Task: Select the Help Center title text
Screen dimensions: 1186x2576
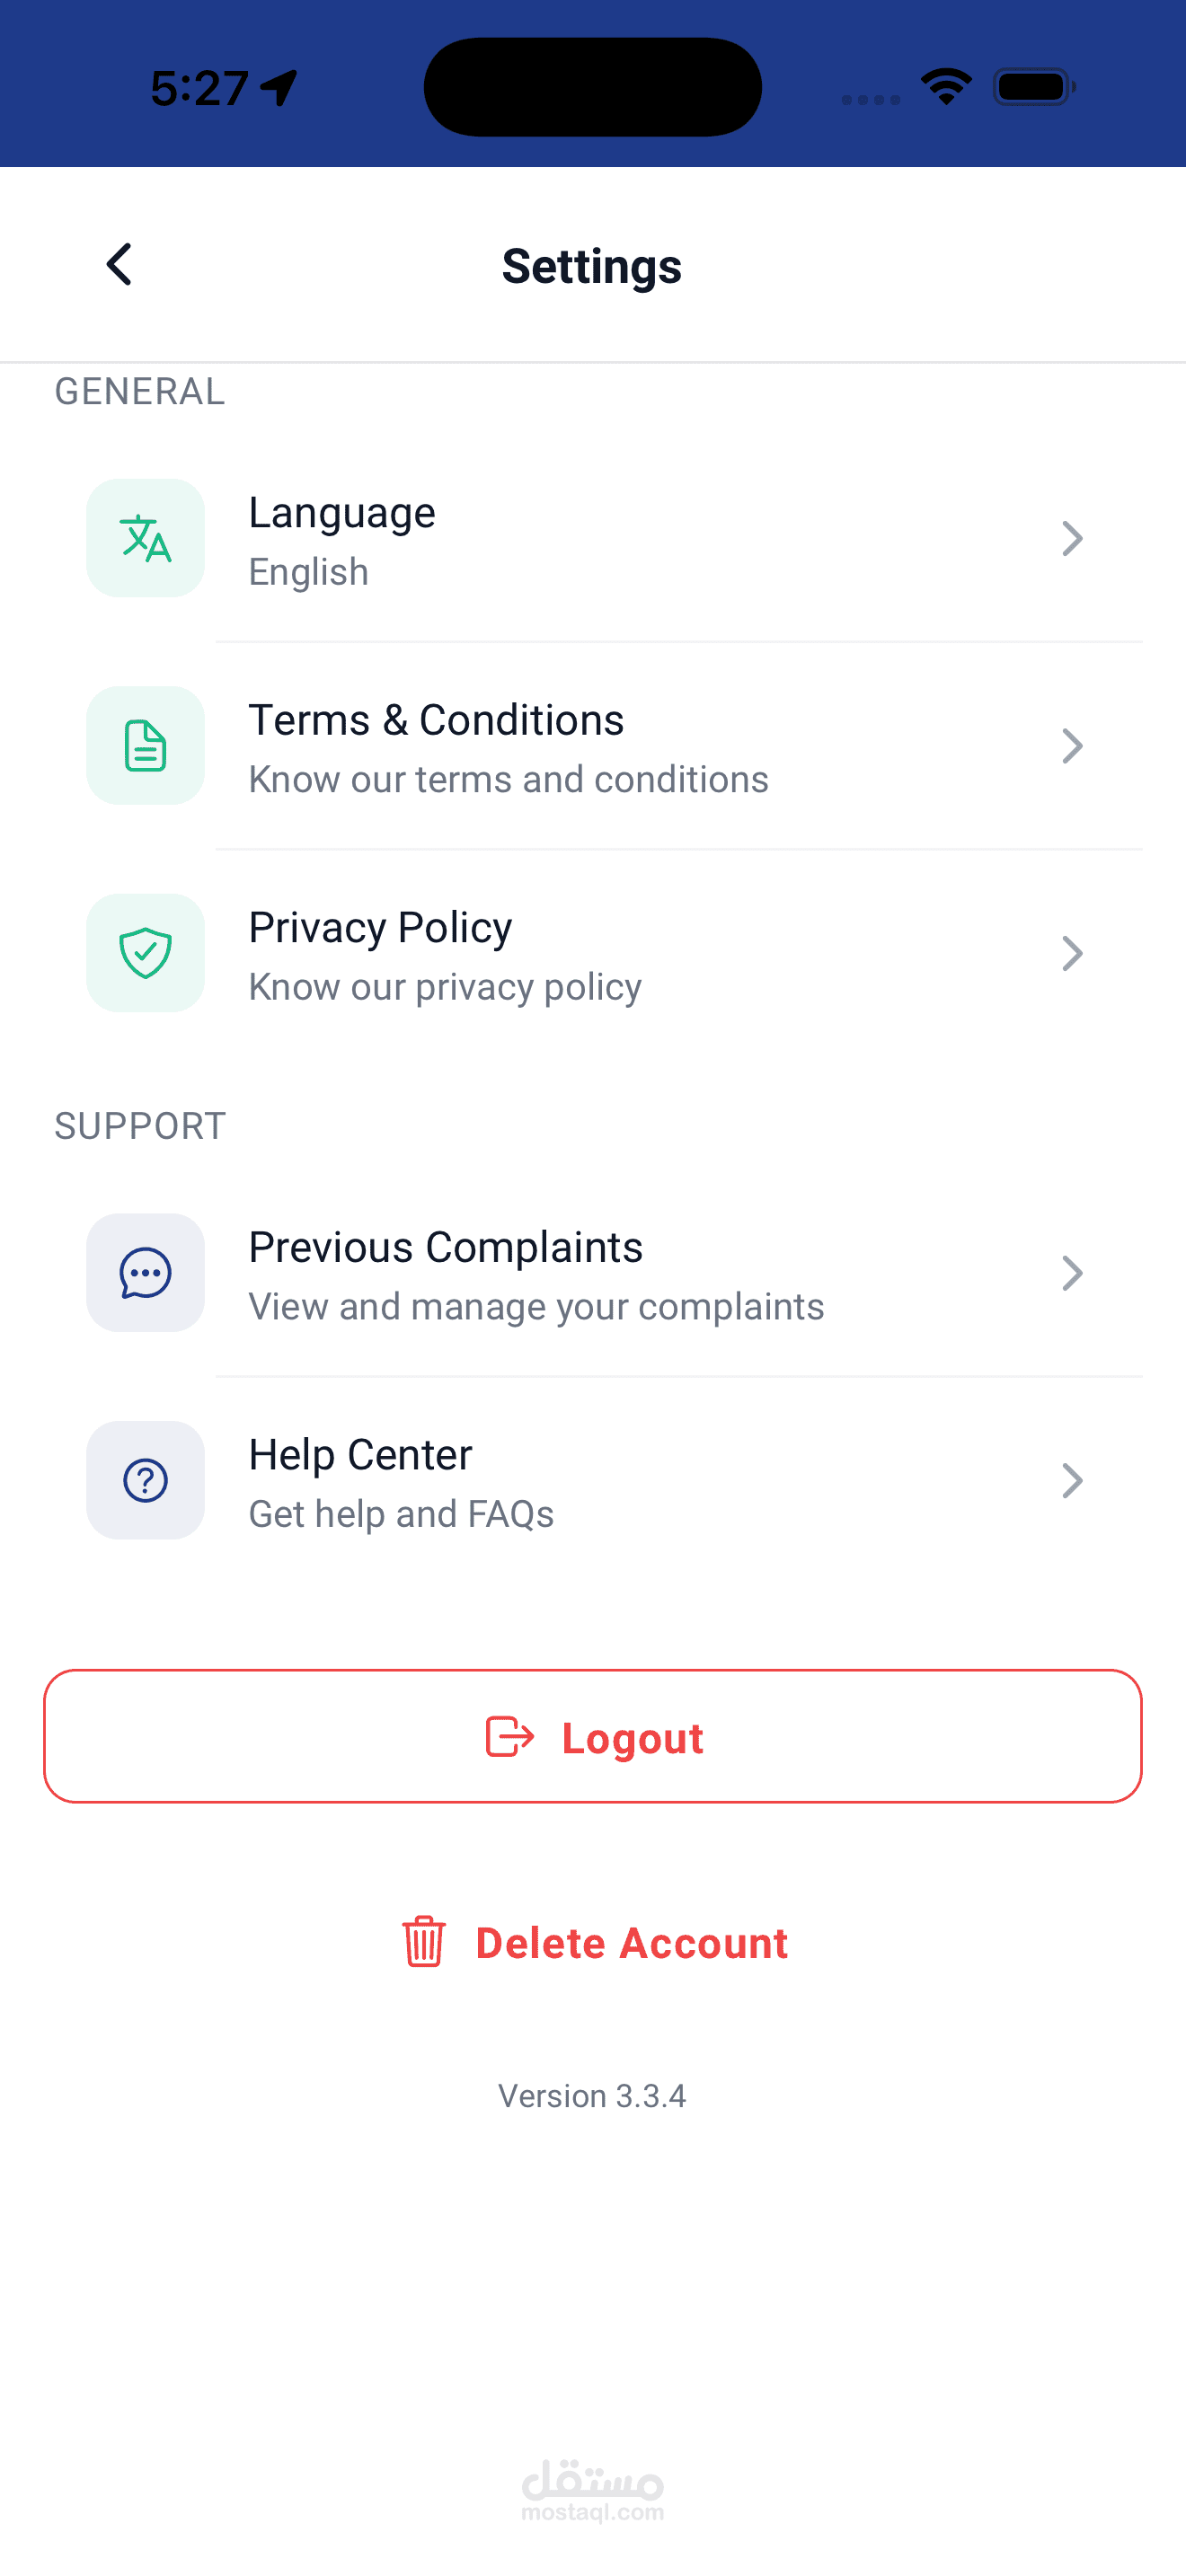Action: coord(360,1455)
